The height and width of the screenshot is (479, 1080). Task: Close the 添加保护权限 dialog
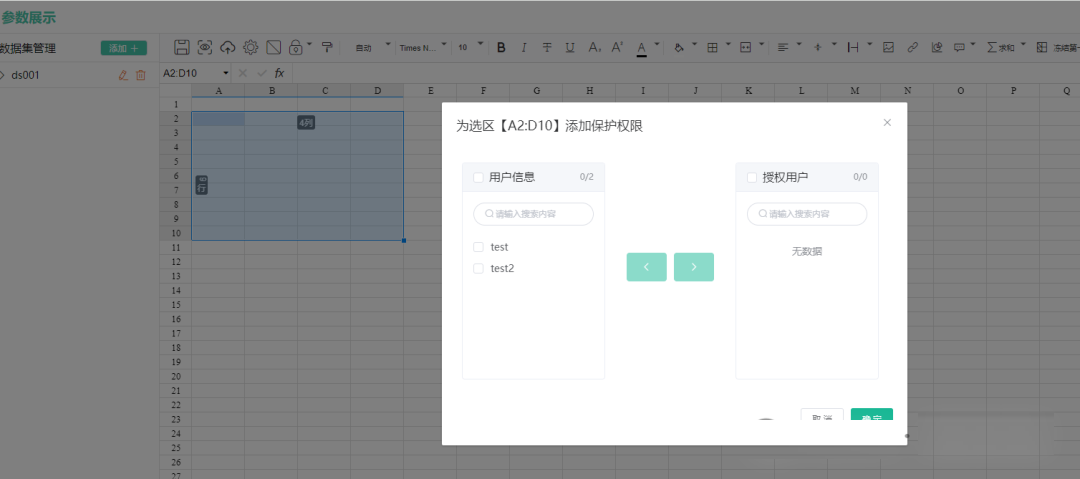pos(887,123)
